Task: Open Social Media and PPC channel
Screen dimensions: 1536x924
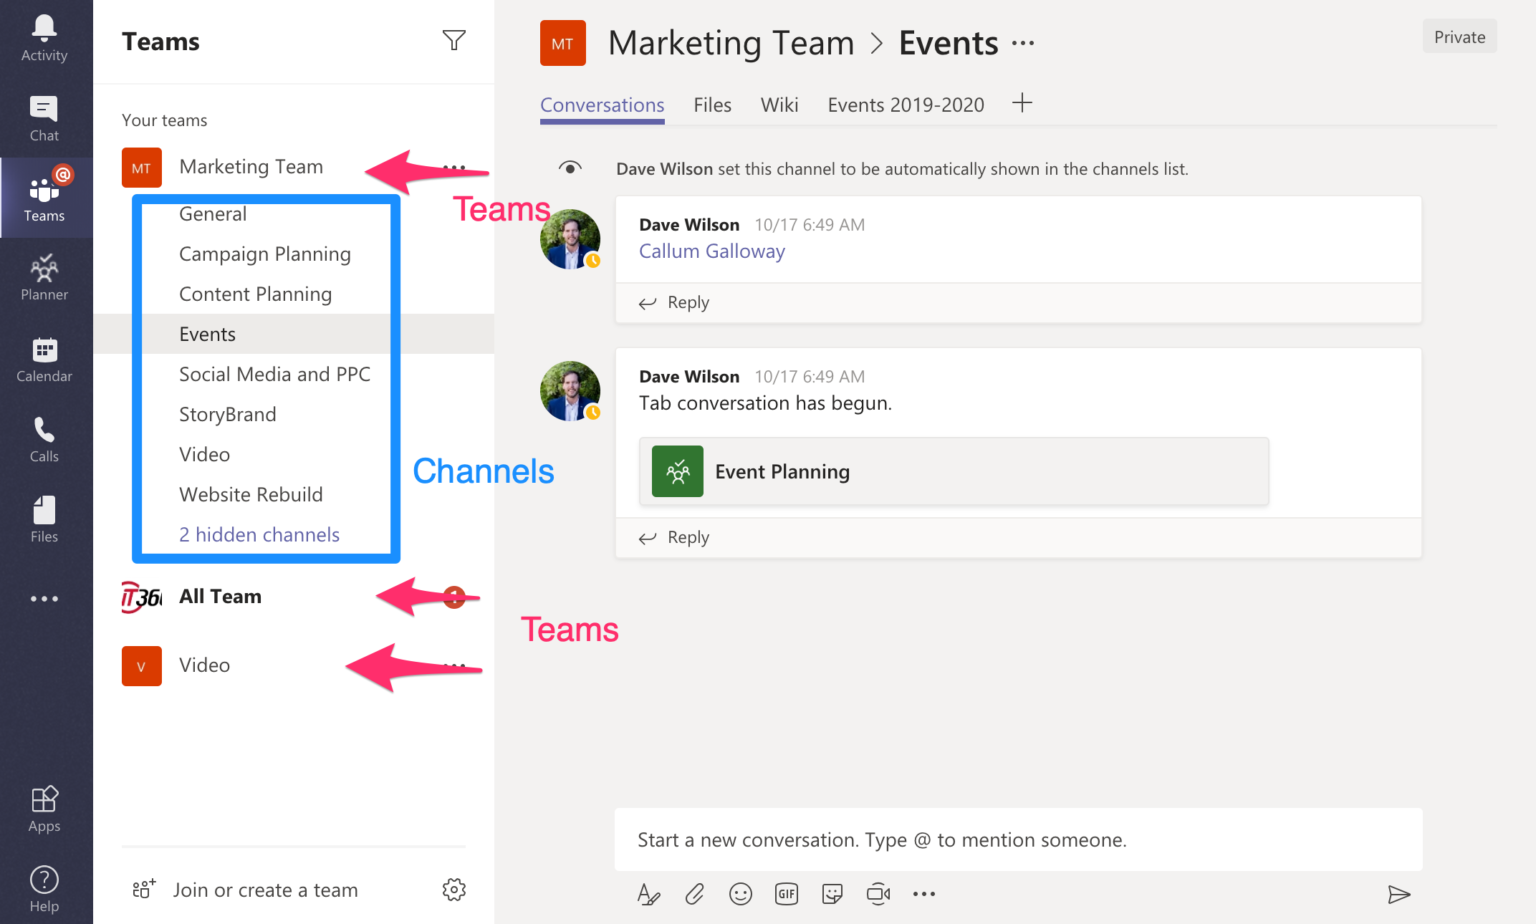Action: click(x=275, y=374)
